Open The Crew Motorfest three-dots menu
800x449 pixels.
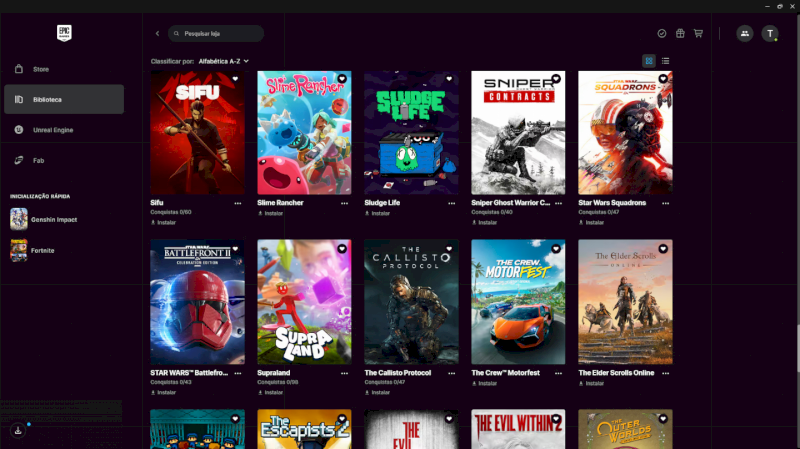559,373
